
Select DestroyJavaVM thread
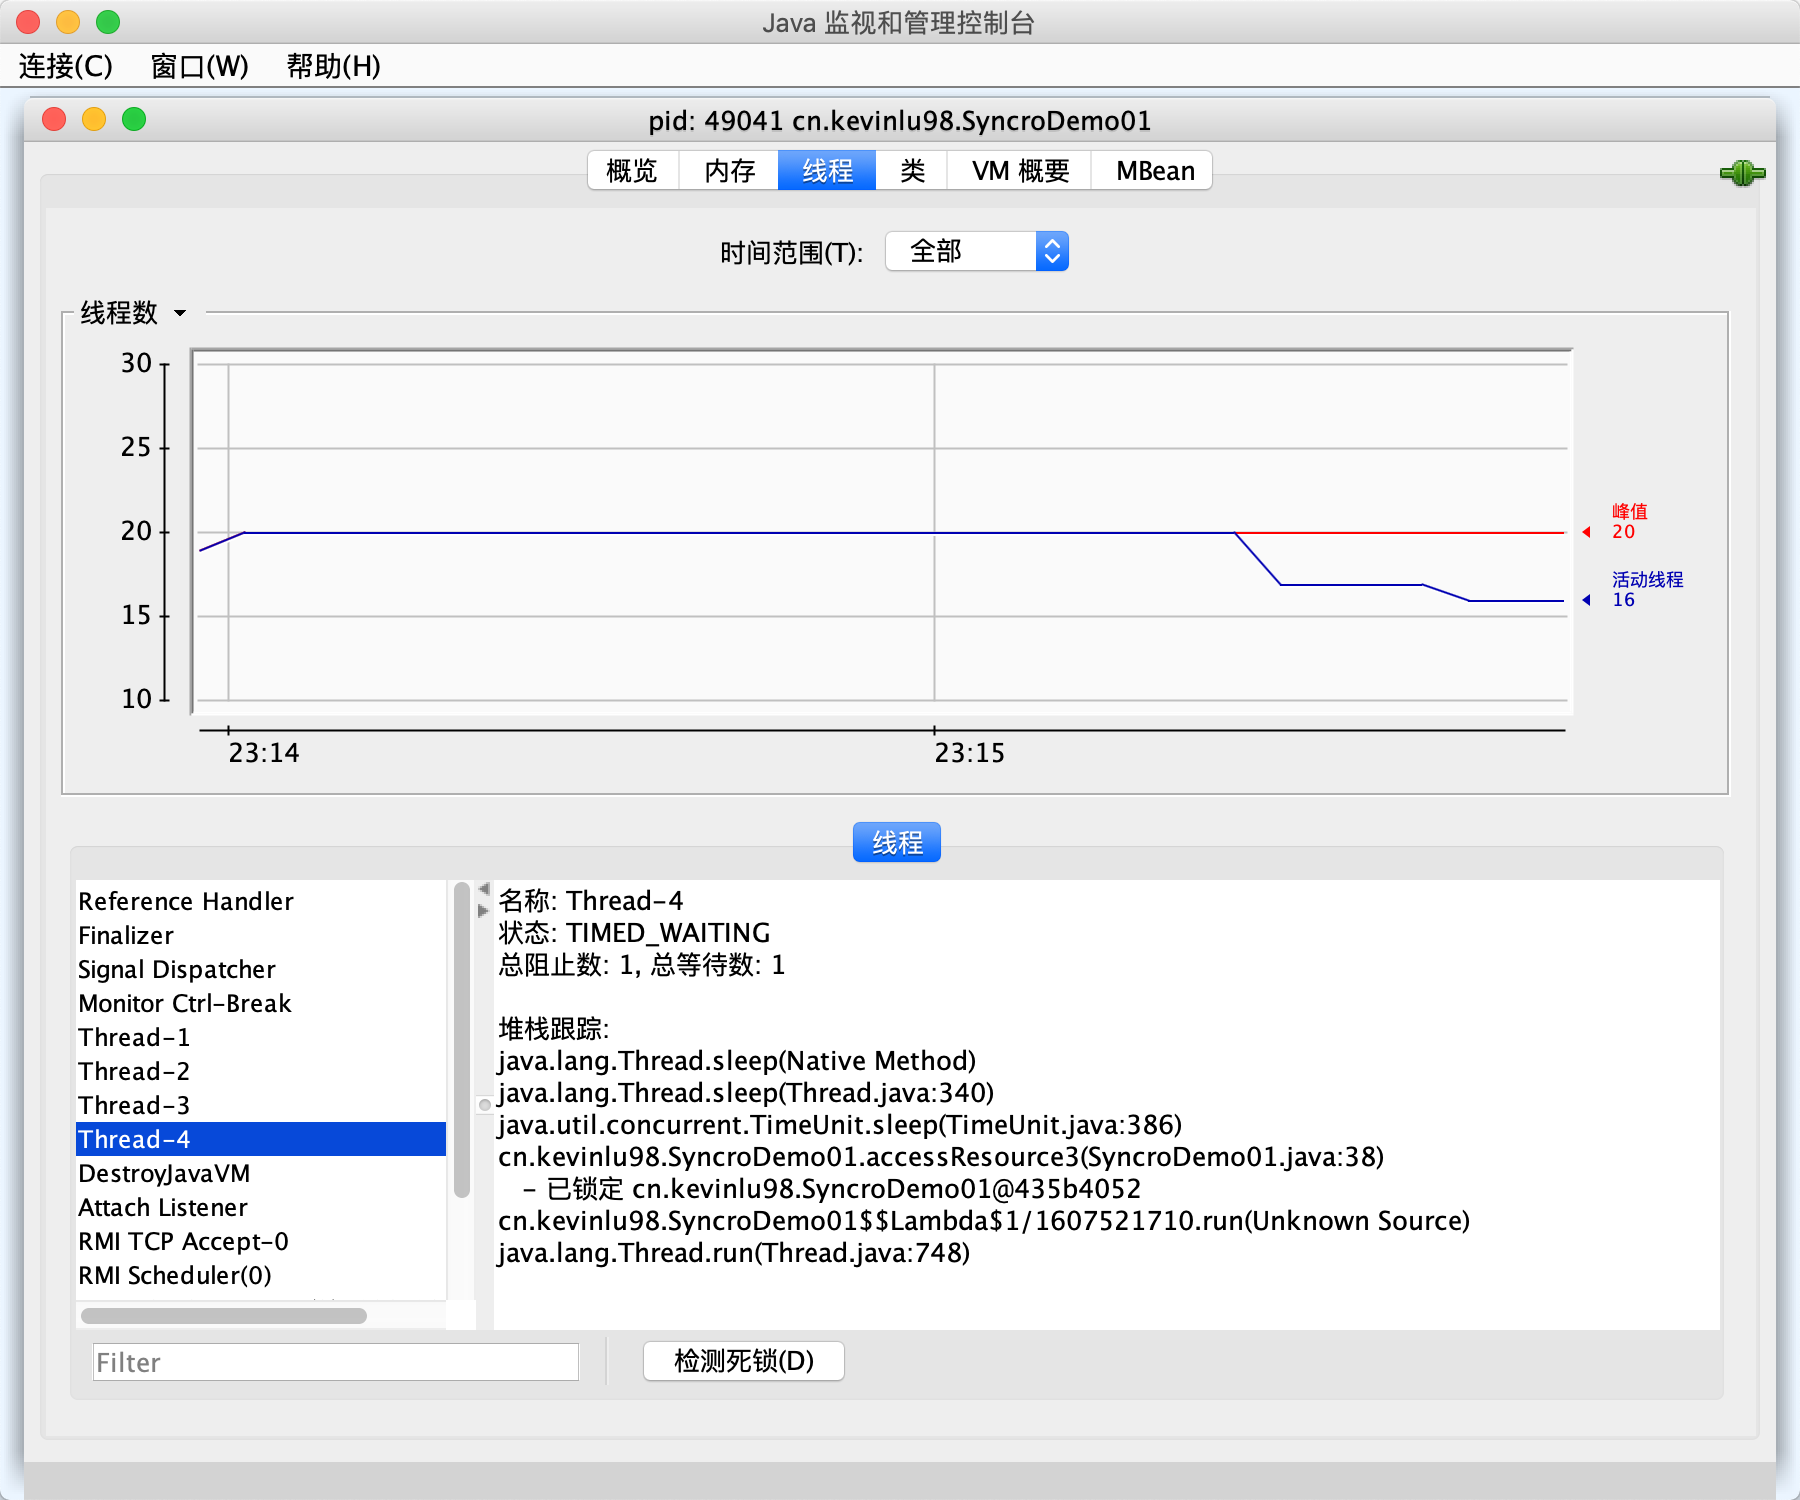(261, 1173)
